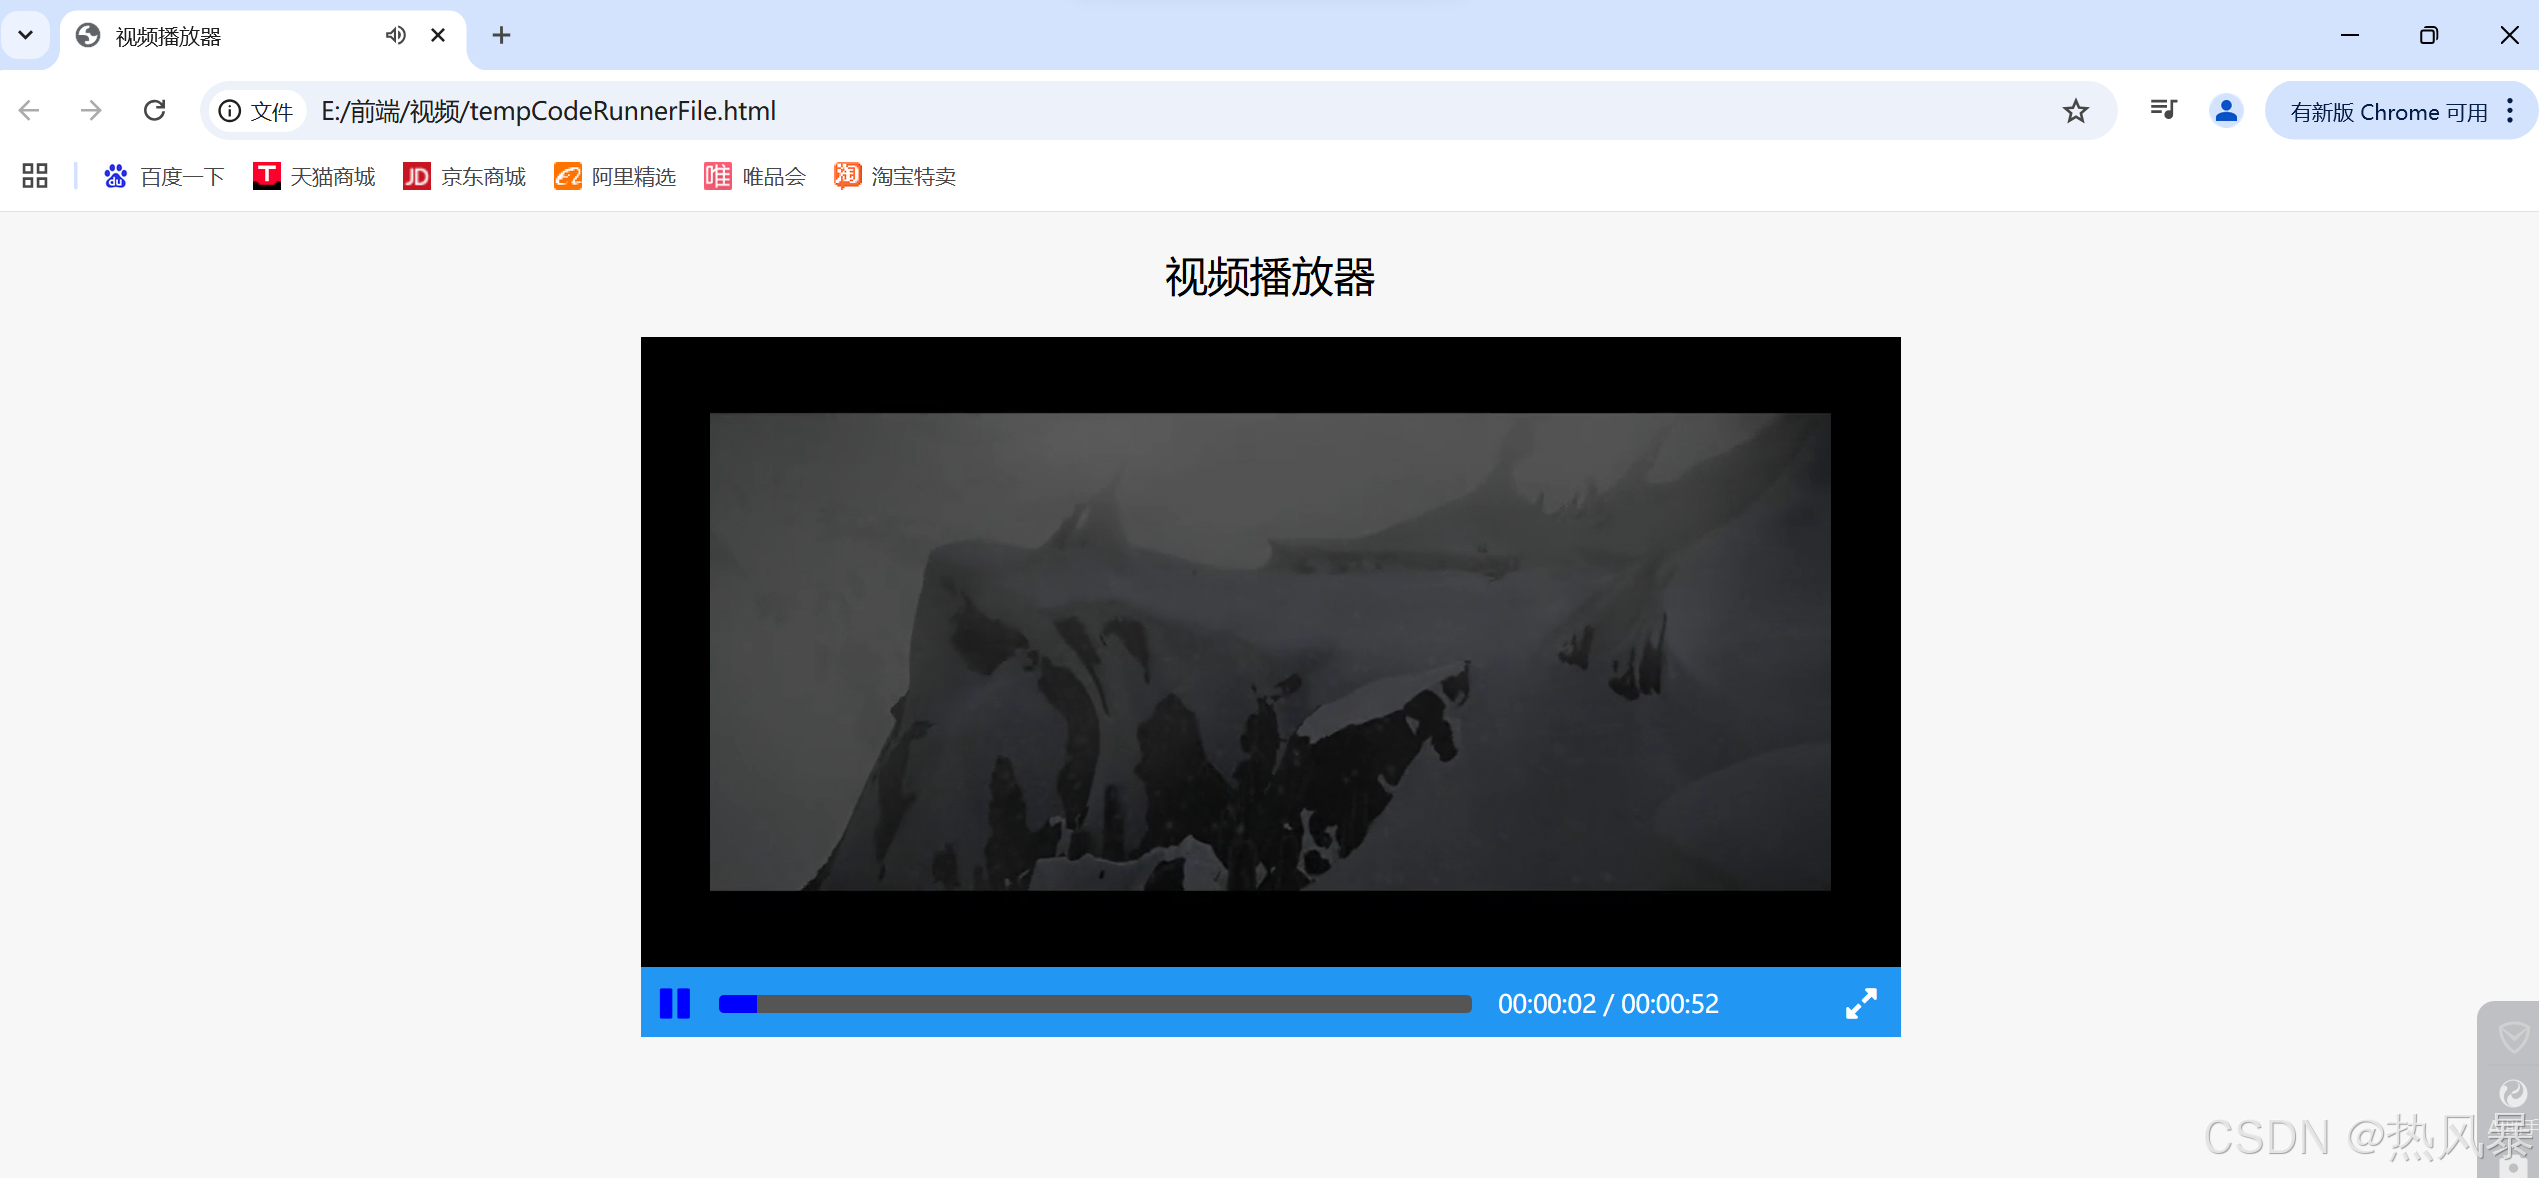This screenshot has width=2539, height=1178.
Task: Open the 百度一下 bookmark
Action: [164, 177]
